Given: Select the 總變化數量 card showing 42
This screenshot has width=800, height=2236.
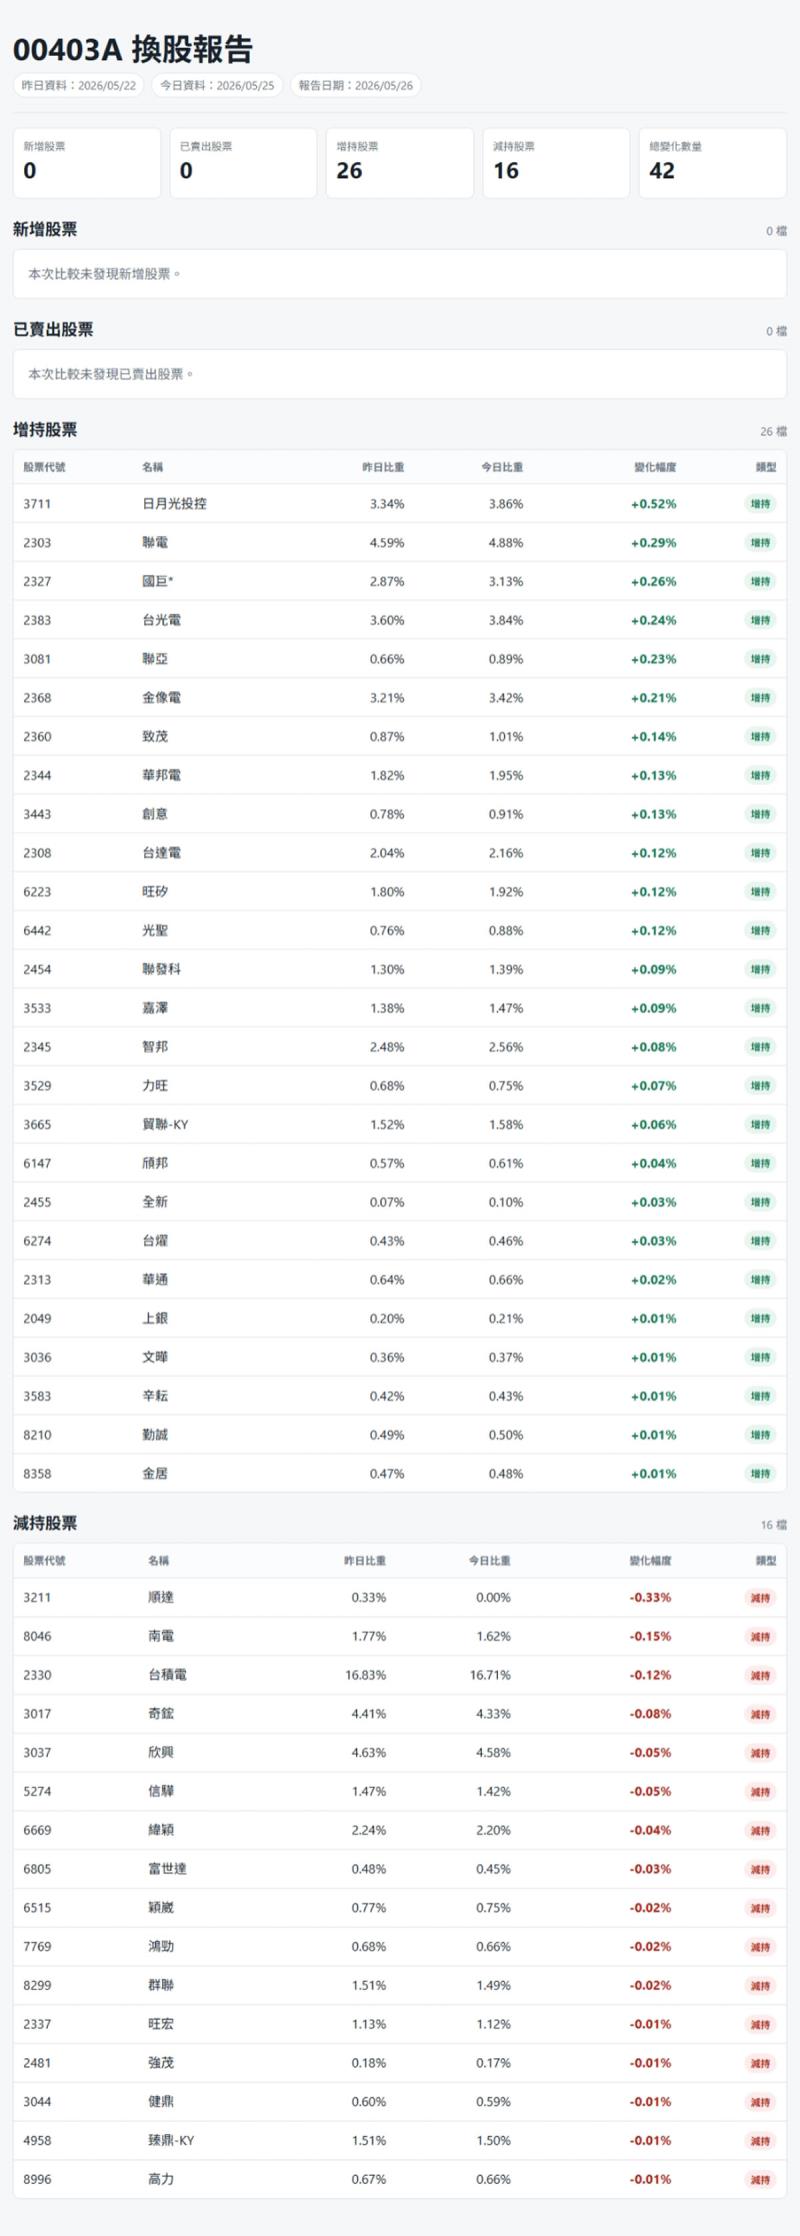Looking at the screenshot, I should point(712,163).
